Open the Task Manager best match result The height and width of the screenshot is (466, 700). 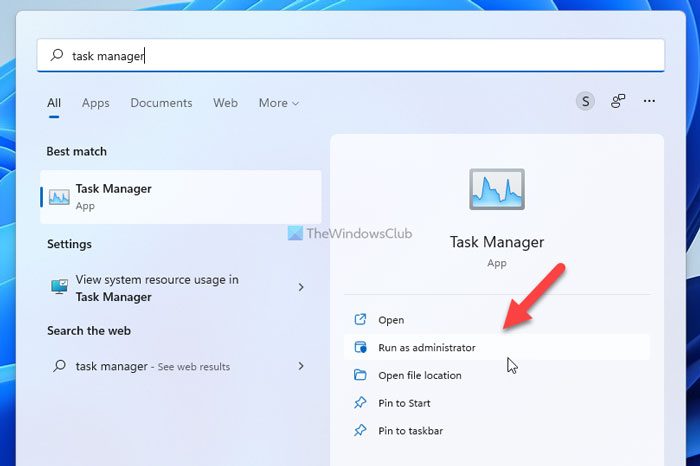pos(181,197)
